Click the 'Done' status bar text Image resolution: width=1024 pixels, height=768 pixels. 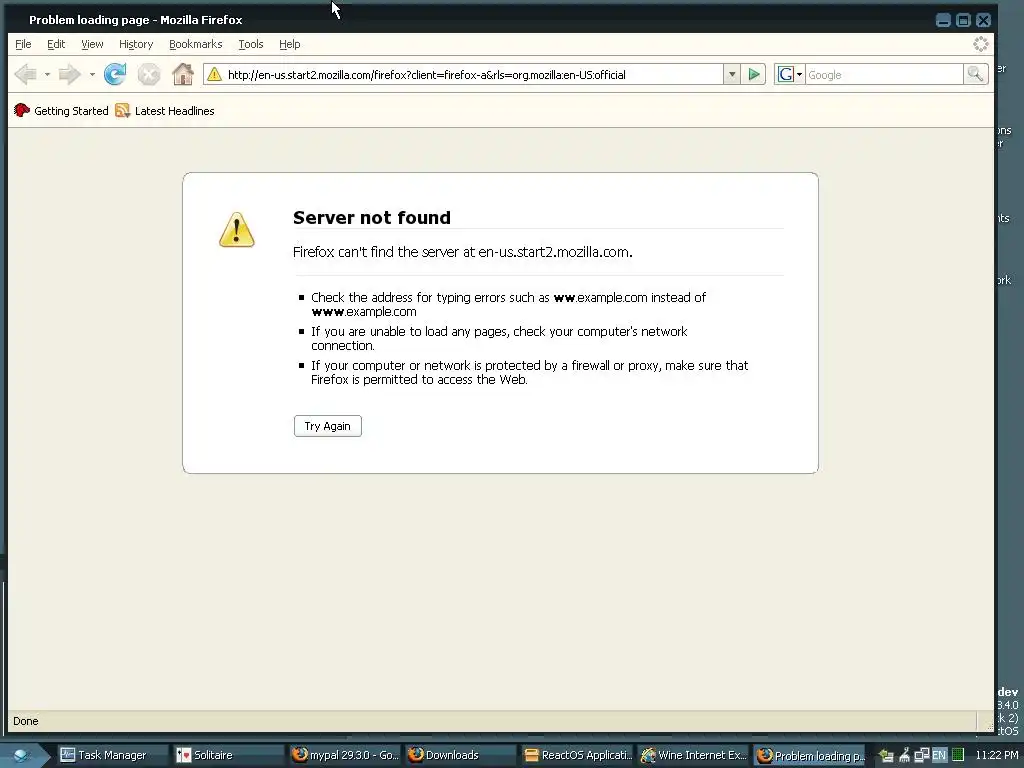pos(25,721)
